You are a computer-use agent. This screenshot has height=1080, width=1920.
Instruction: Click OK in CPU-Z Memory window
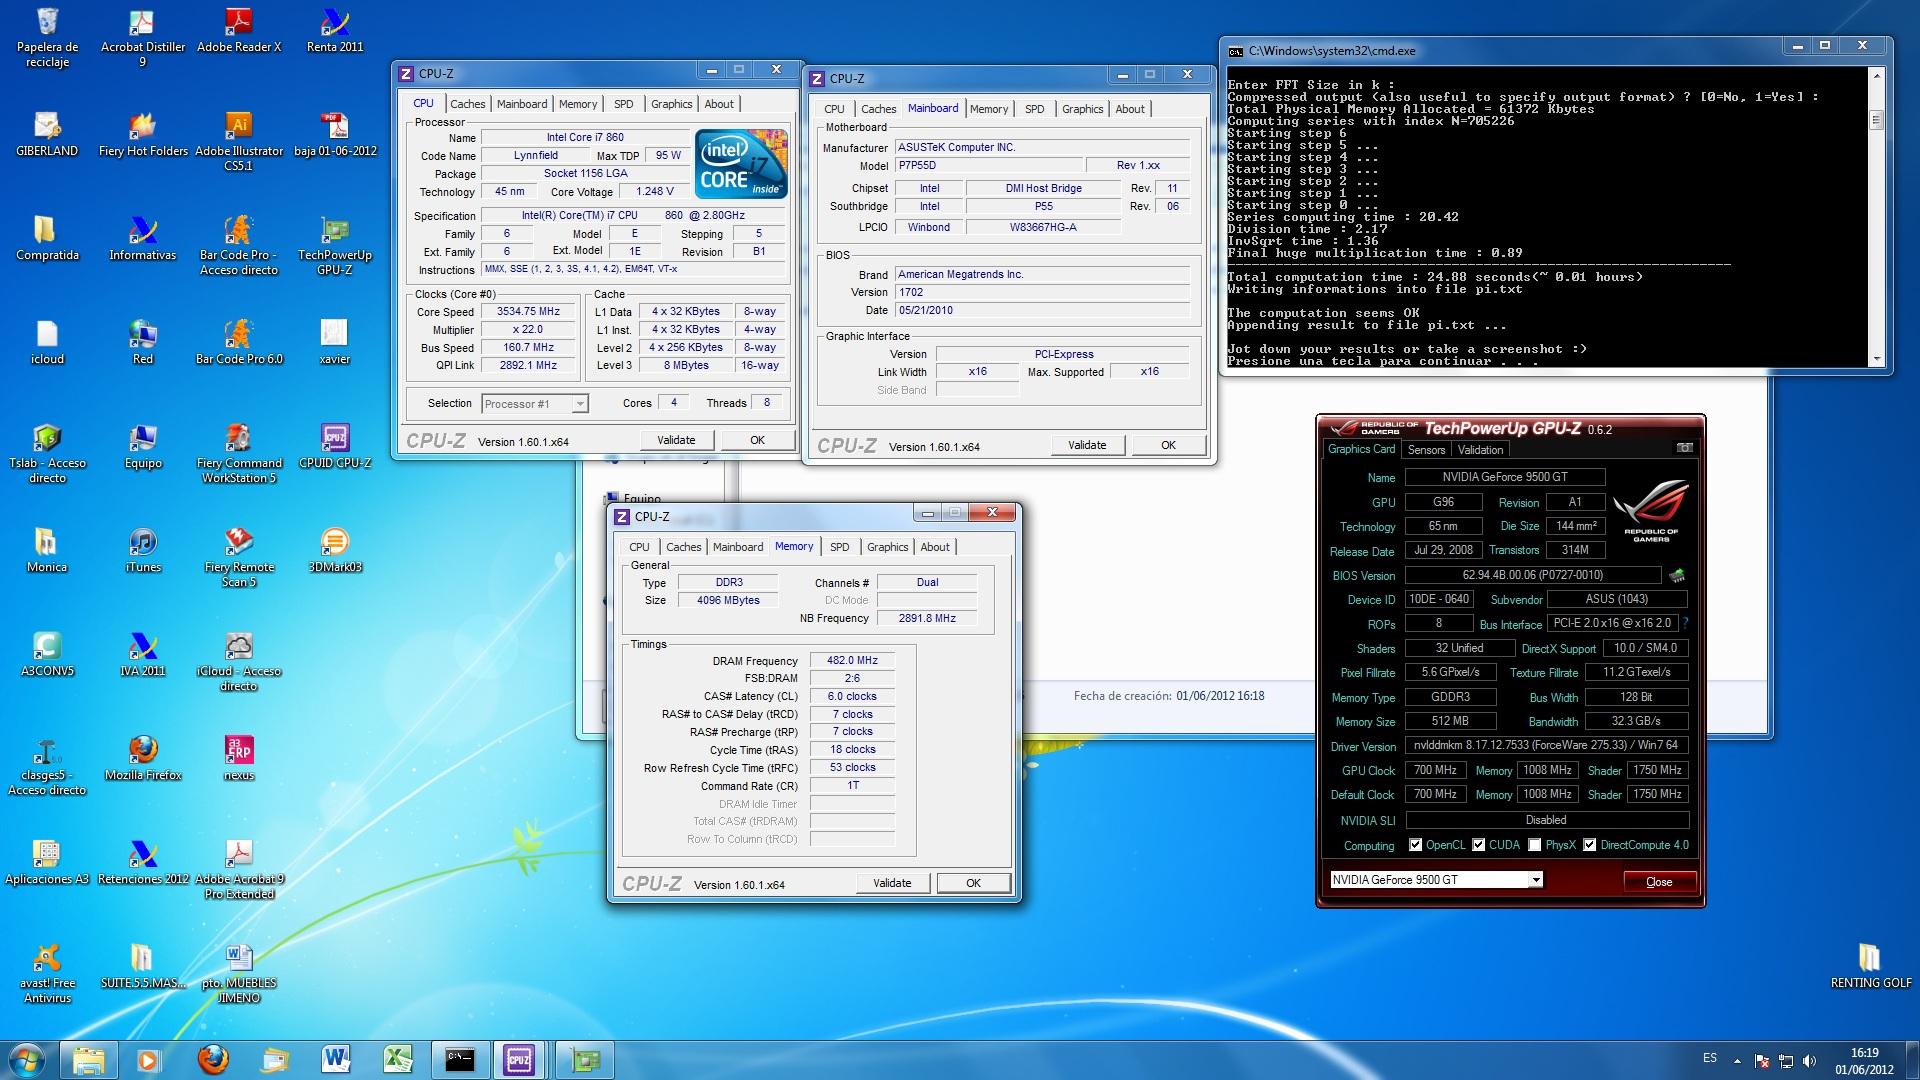973,883
